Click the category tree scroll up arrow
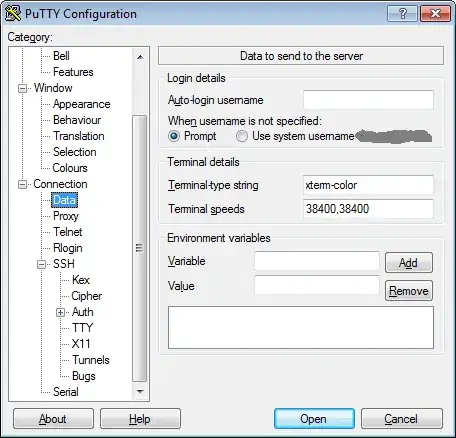 pyautogui.click(x=140, y=57)
